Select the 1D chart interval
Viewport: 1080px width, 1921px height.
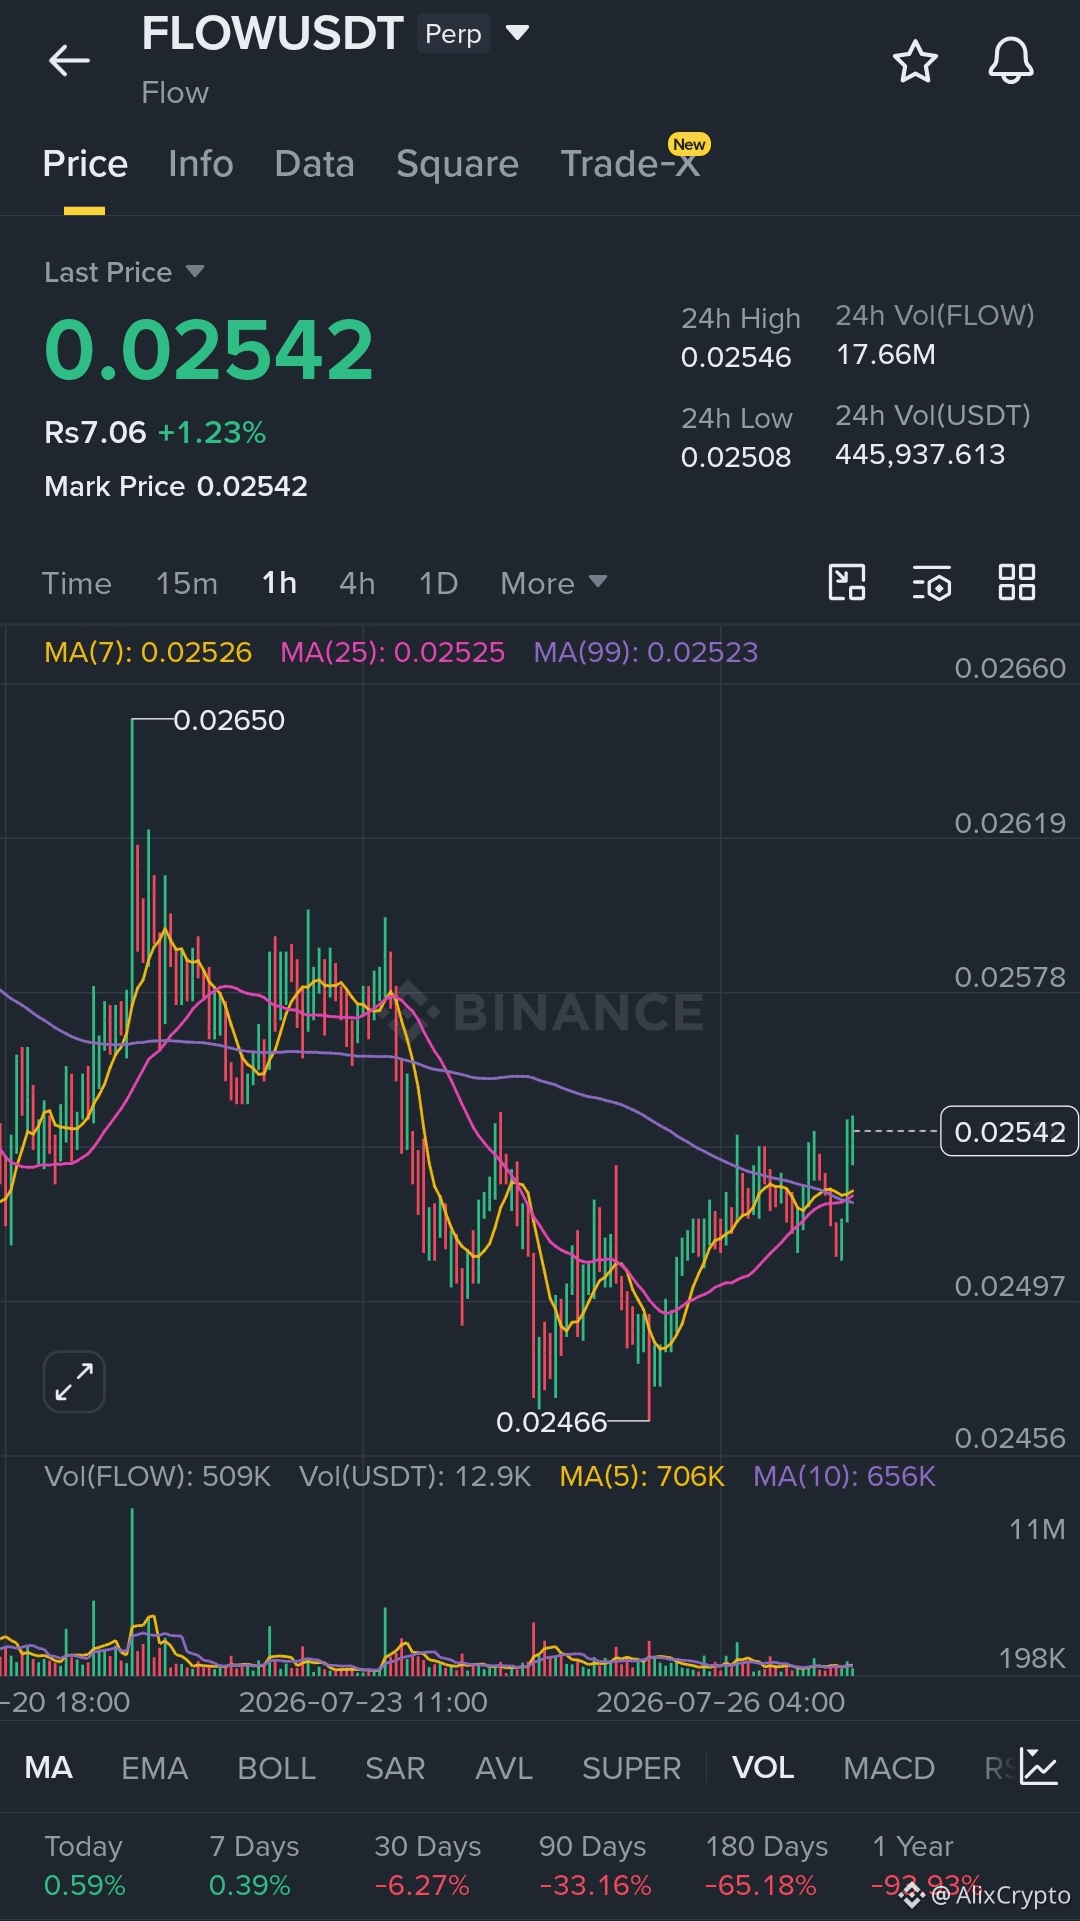click(x=438, y=583)
